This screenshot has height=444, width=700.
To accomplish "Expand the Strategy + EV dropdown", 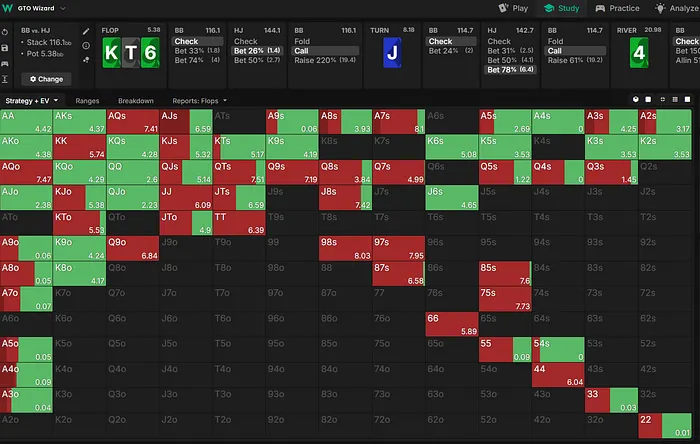I will tap(33, 101).
